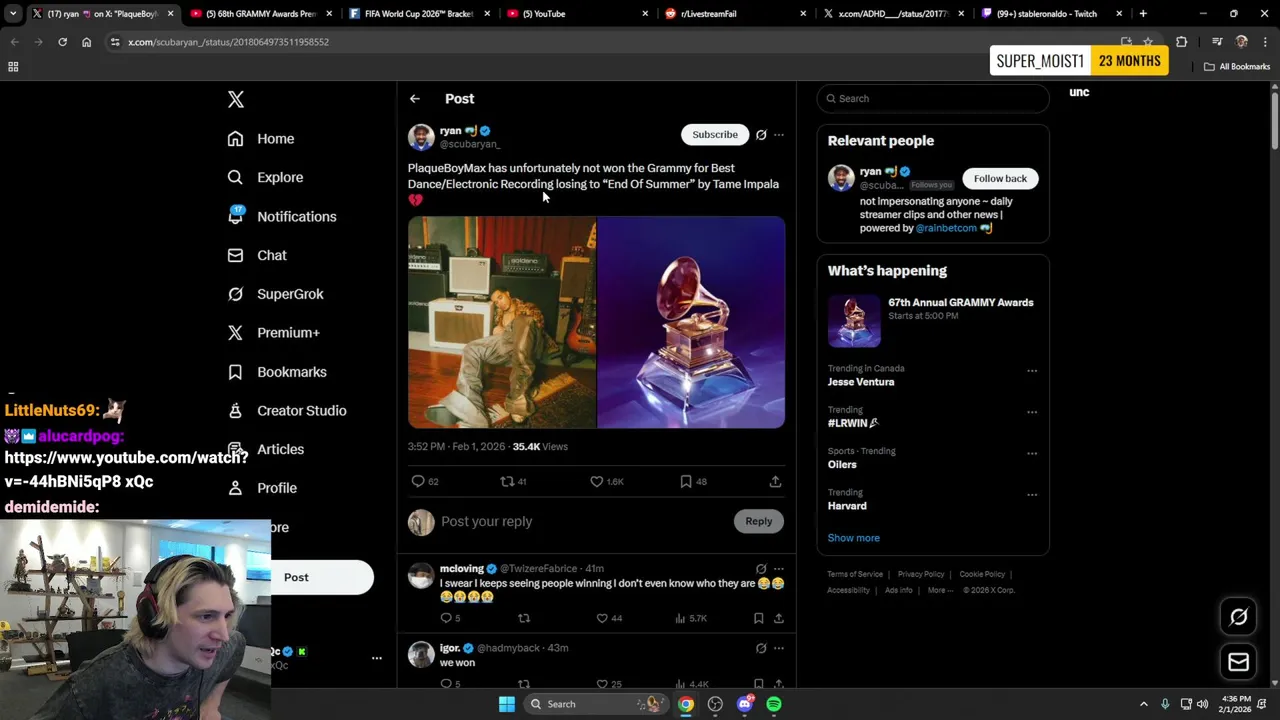Open All Bookmarks folder
1280x720 pixels.
click(1237, 67)
